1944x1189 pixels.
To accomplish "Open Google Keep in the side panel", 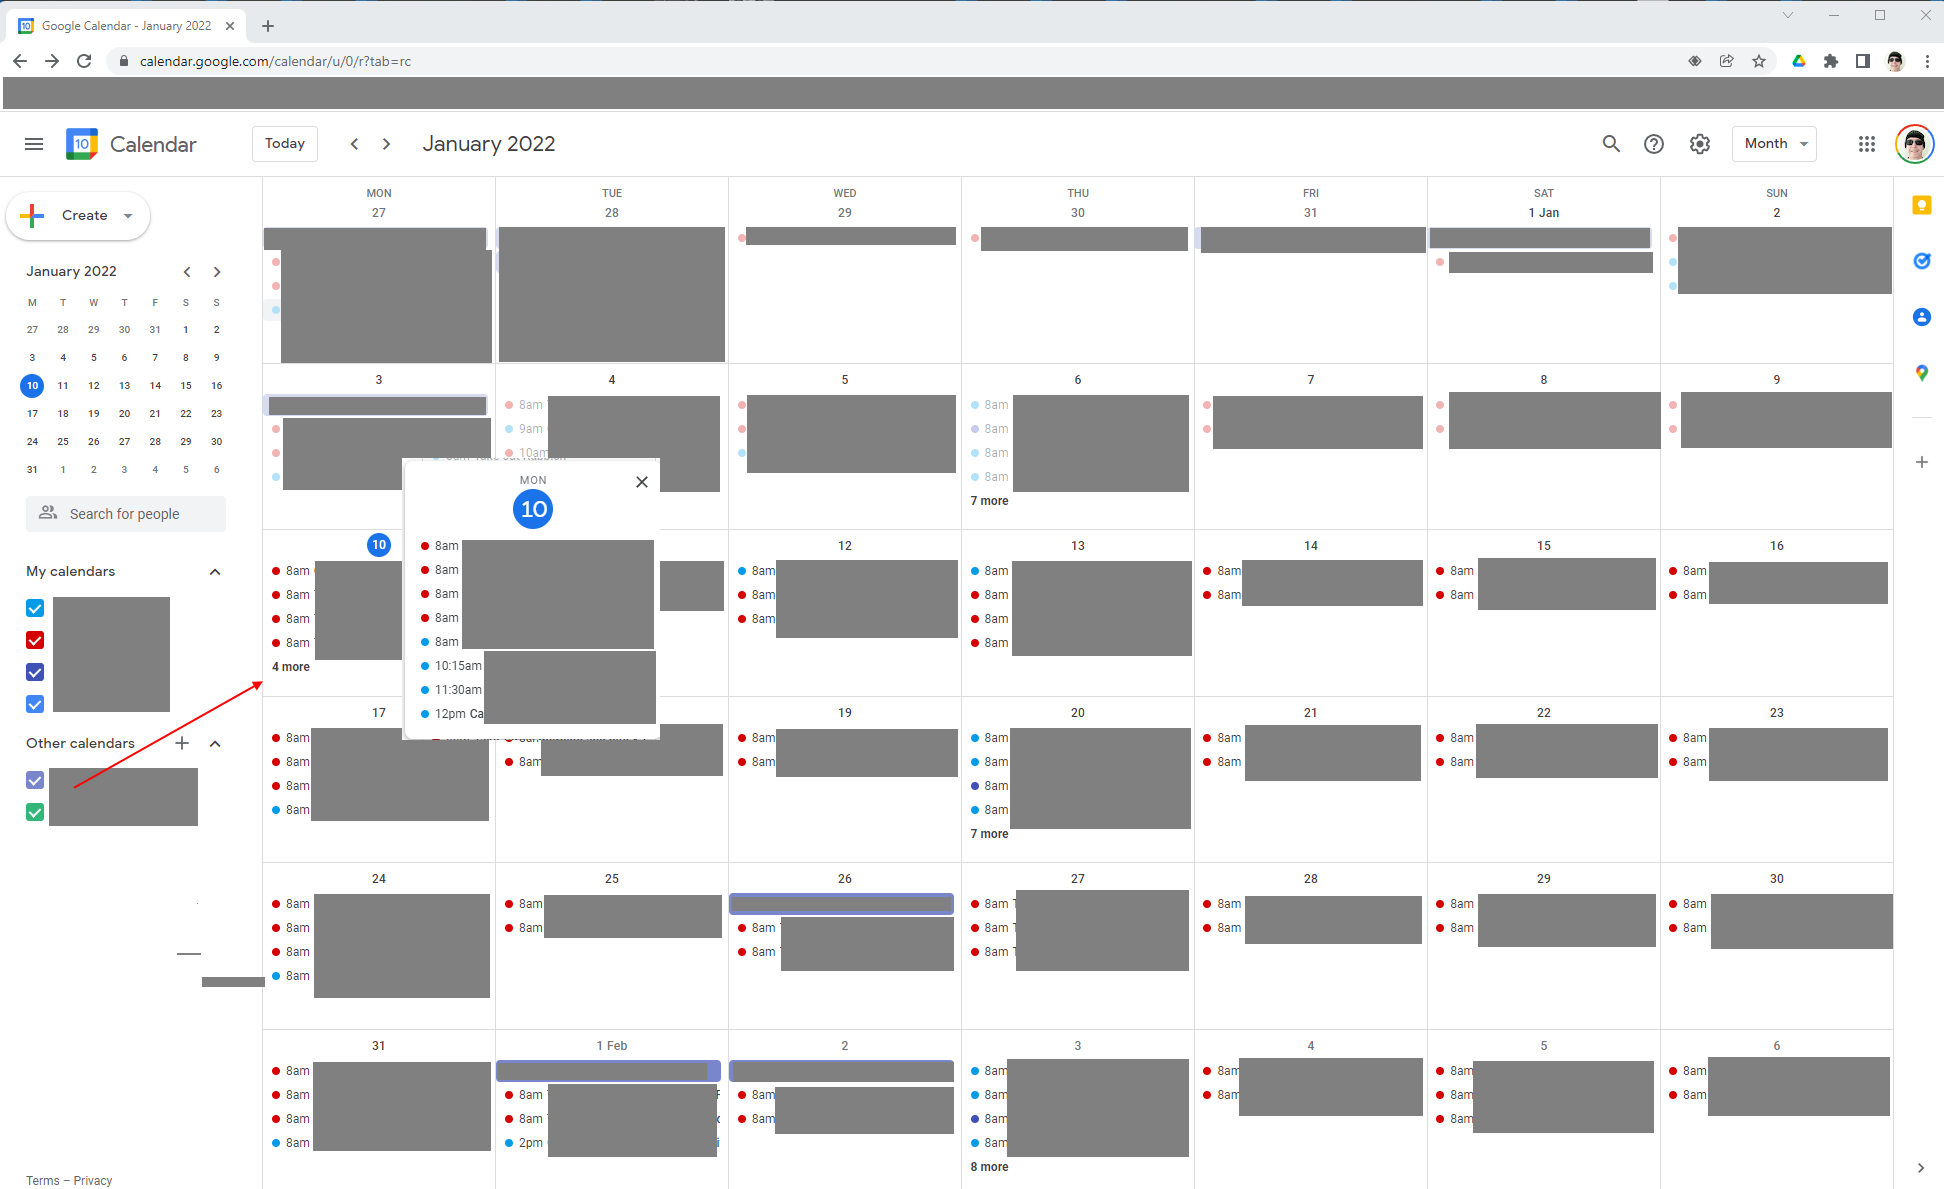I will [x=1921, y=205].
